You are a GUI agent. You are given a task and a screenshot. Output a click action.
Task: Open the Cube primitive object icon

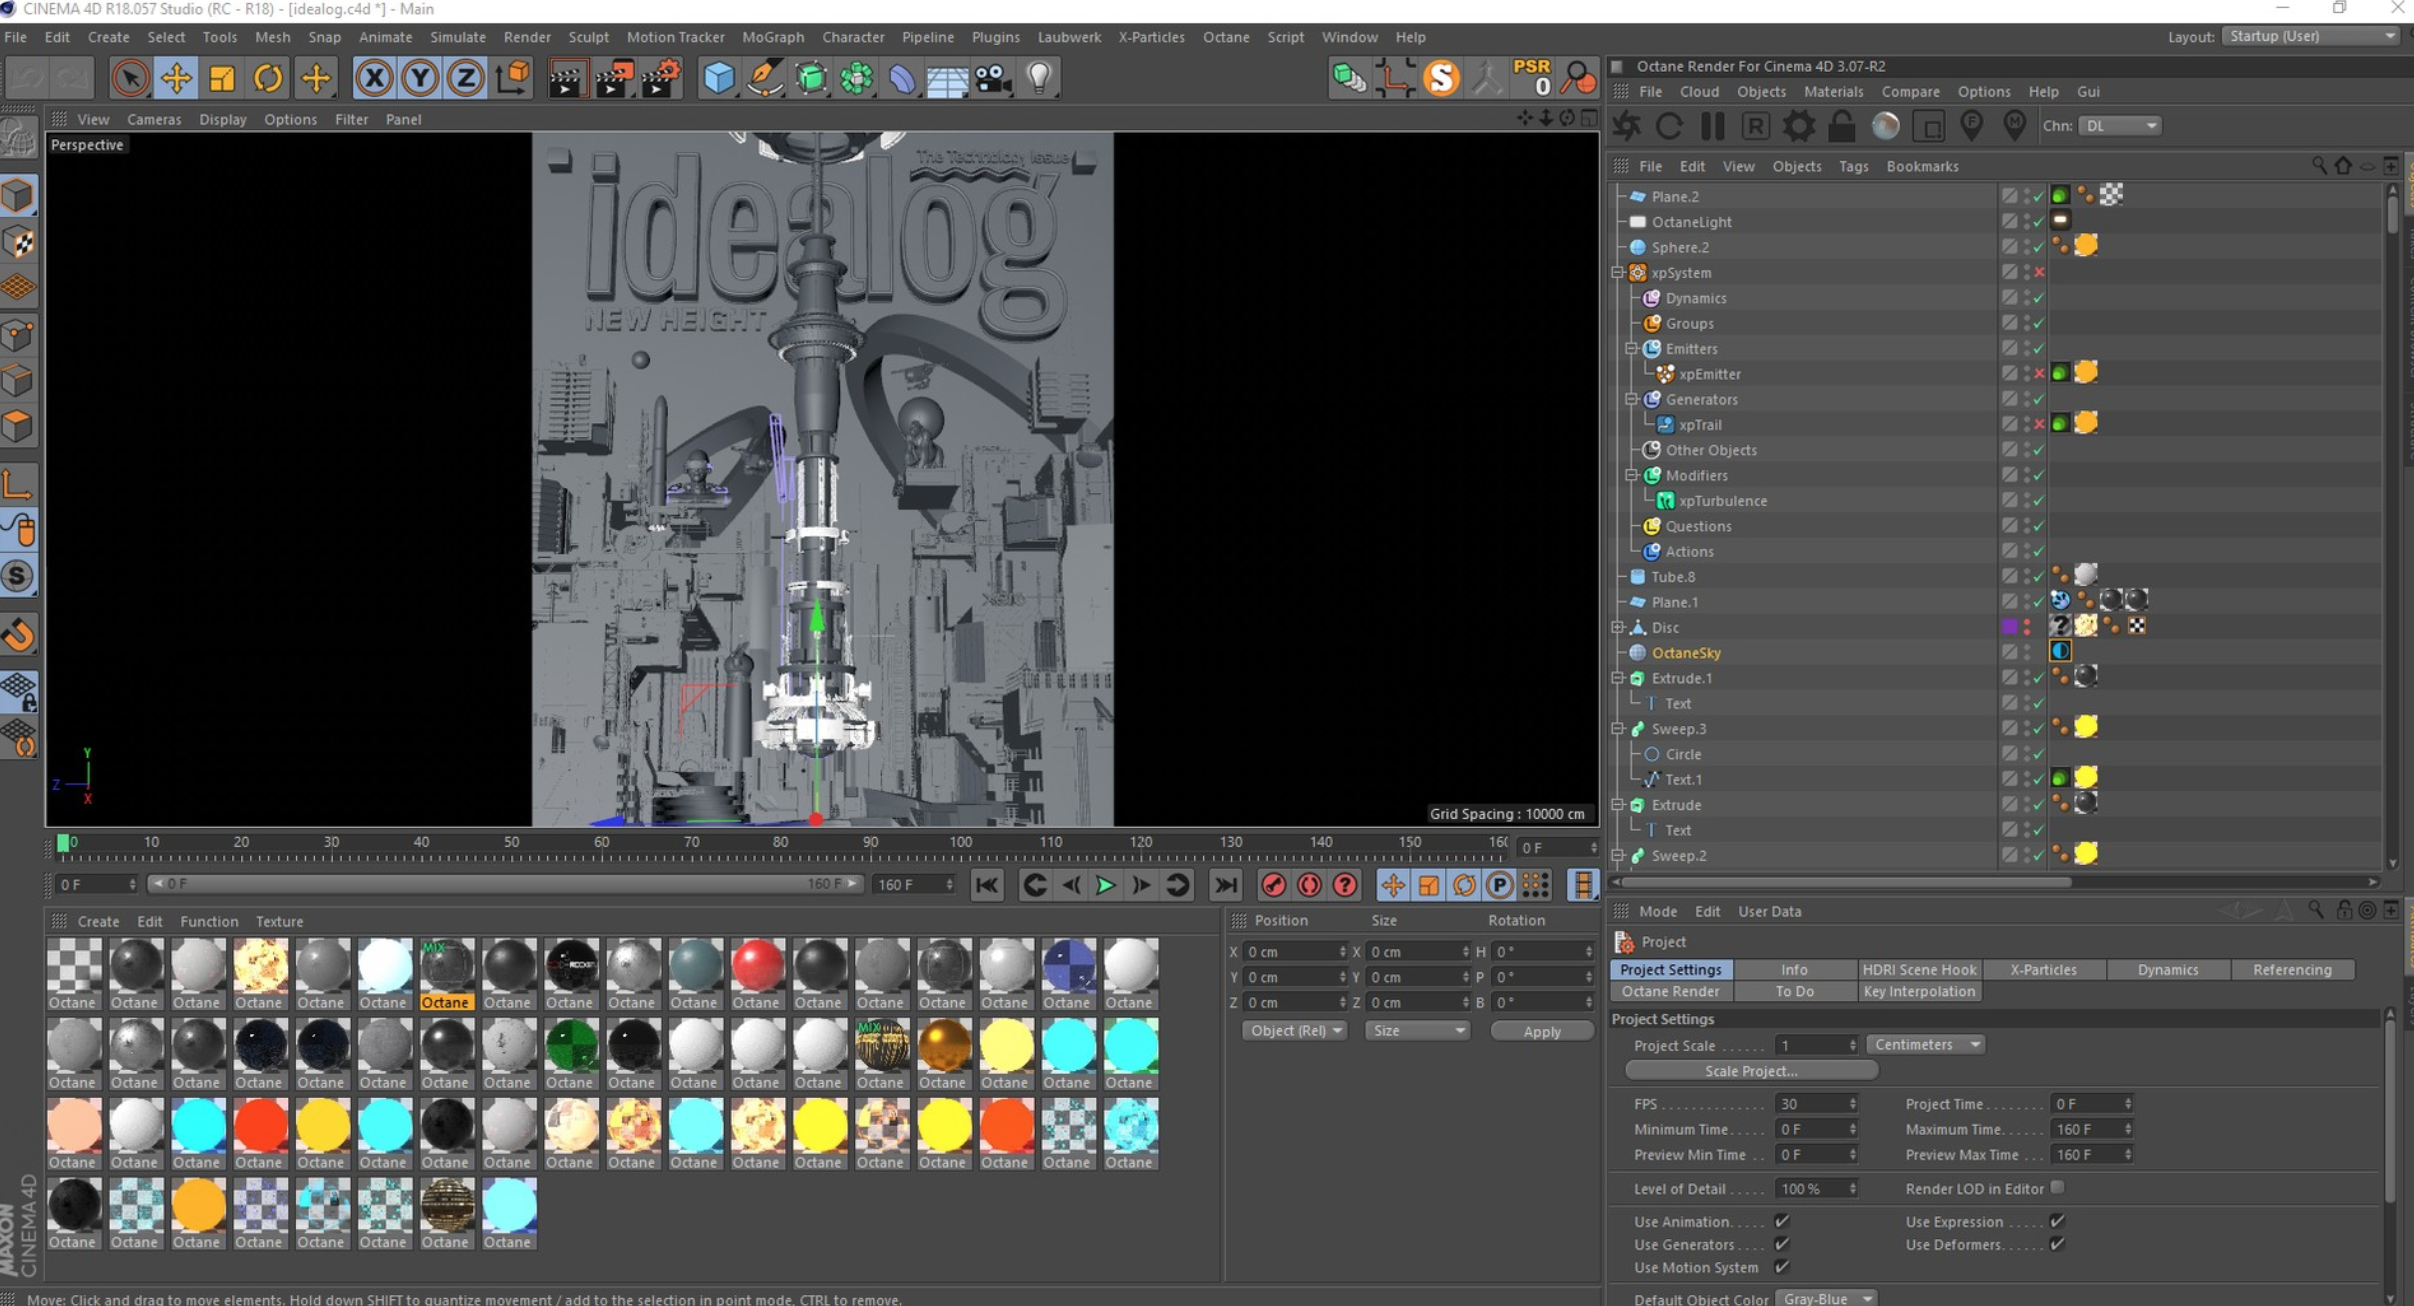(x=718, y=78)
